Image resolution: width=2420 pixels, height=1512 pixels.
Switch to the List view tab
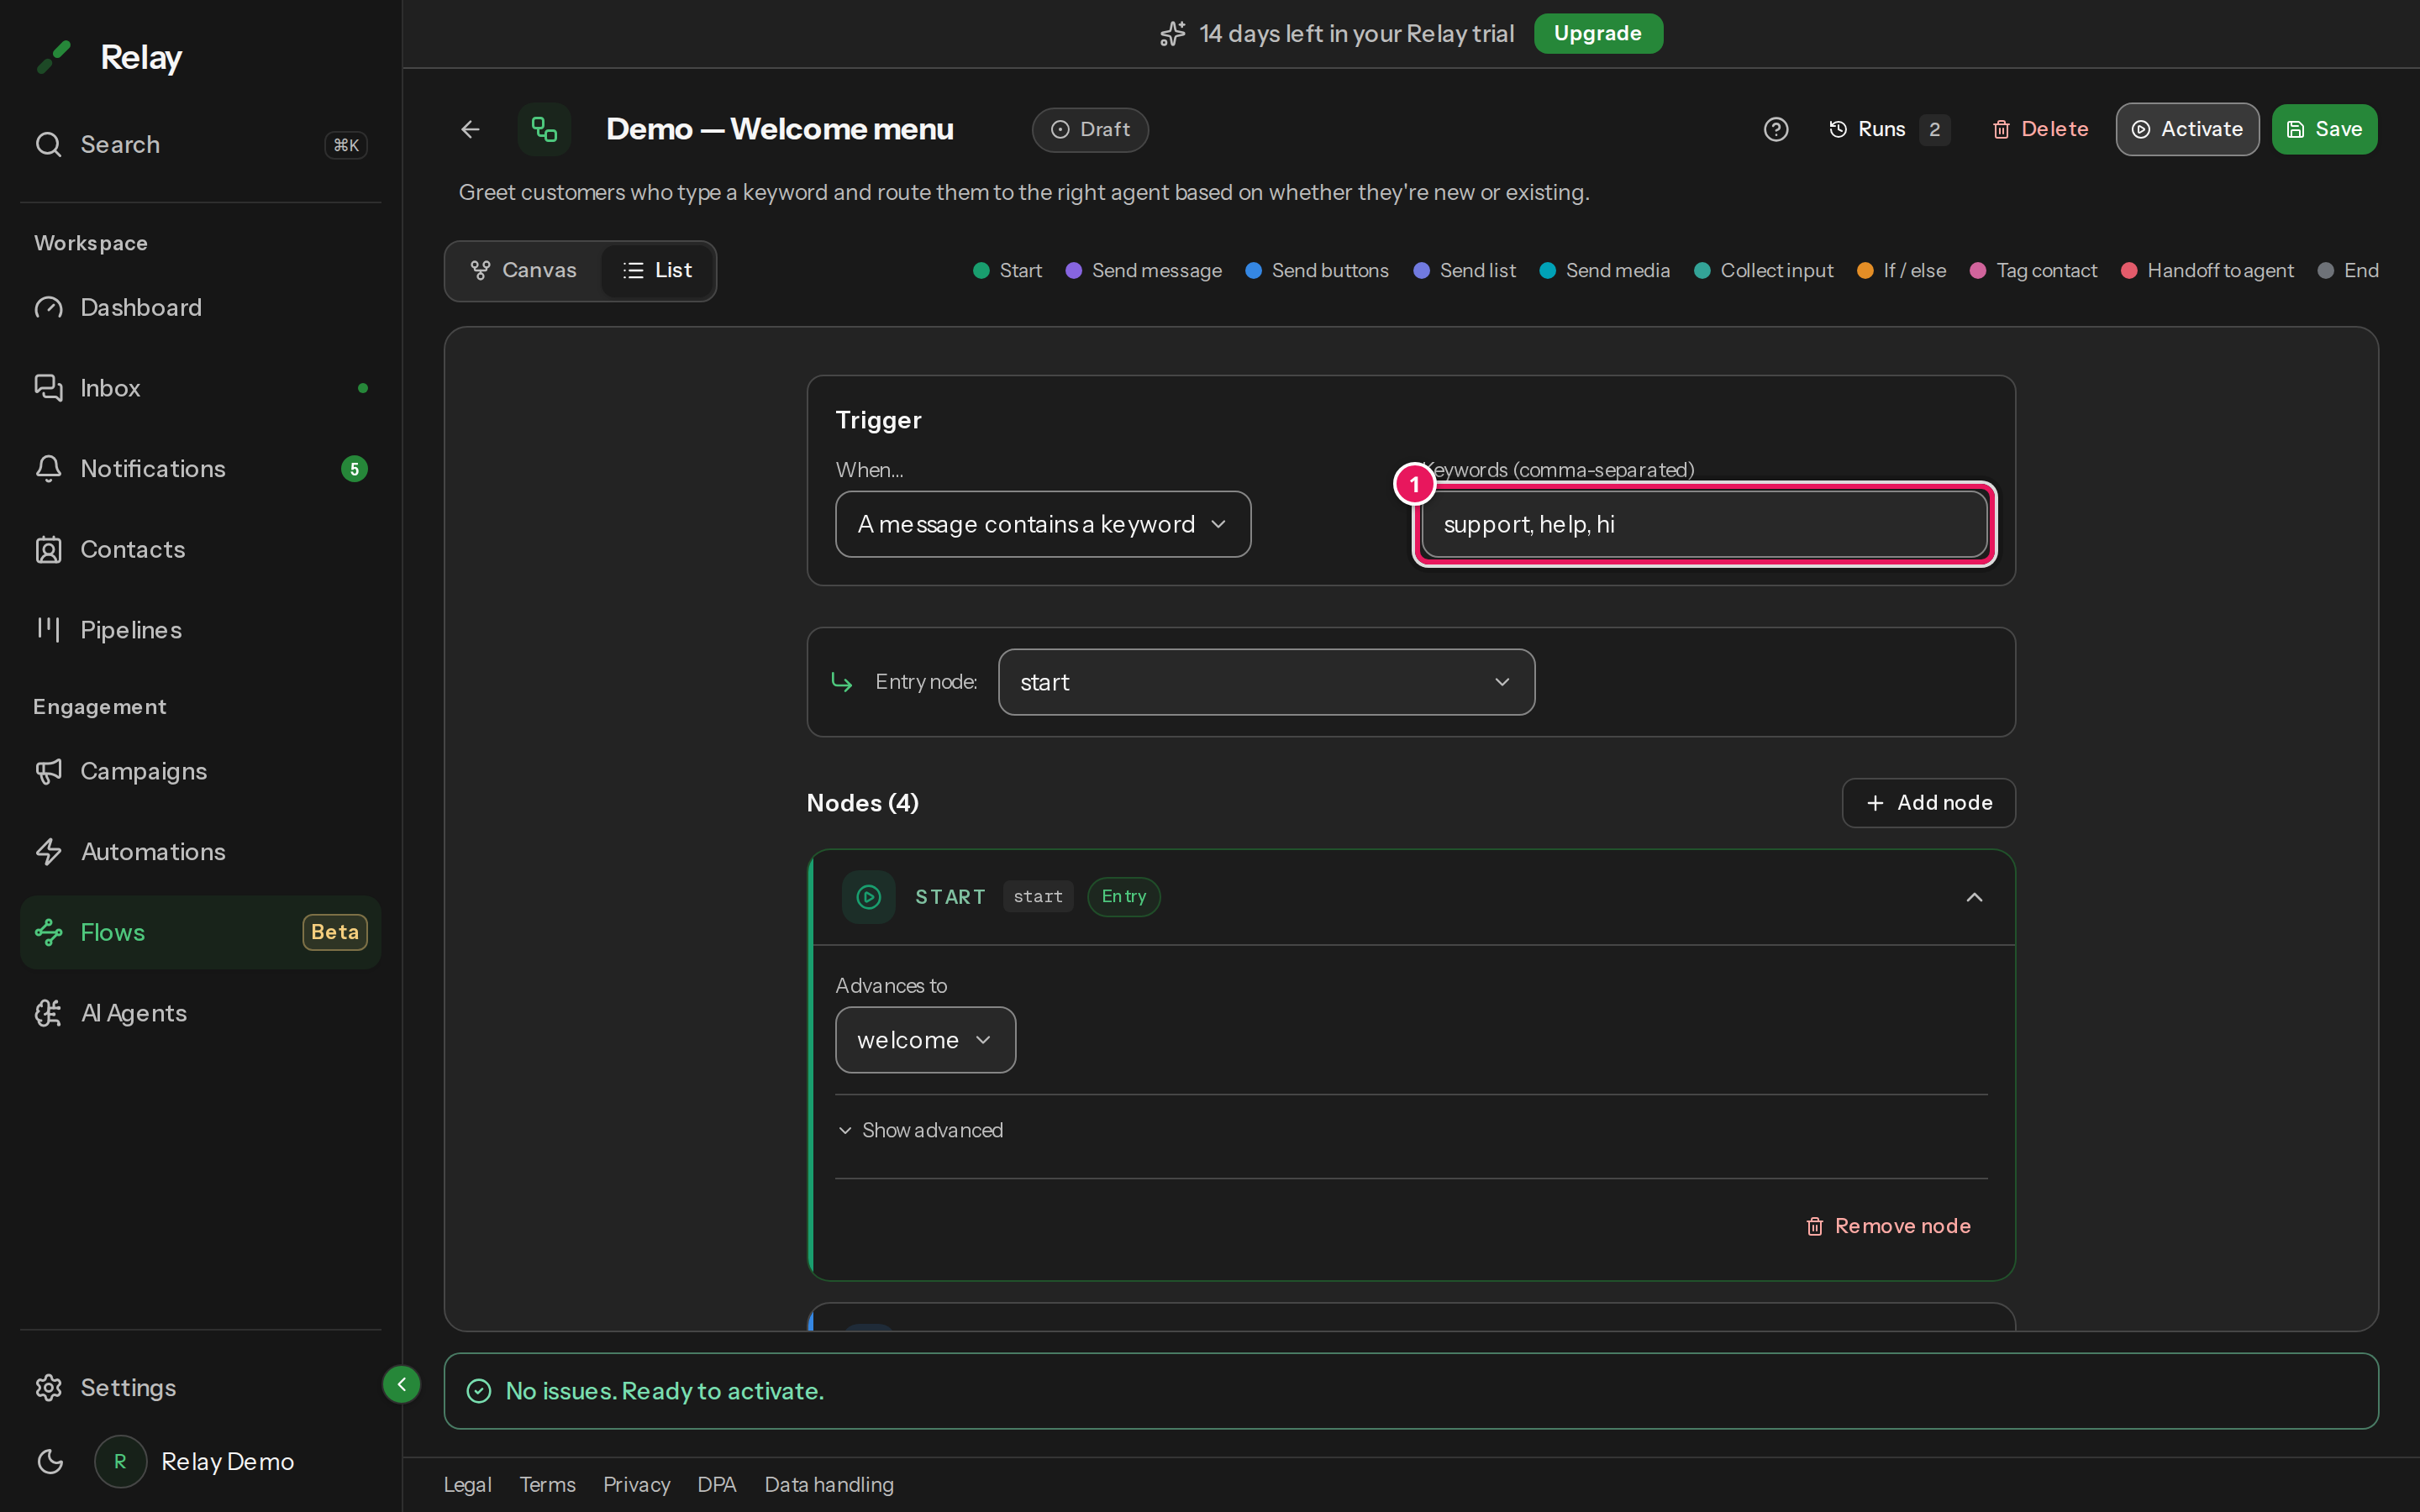tap(657, 270)
